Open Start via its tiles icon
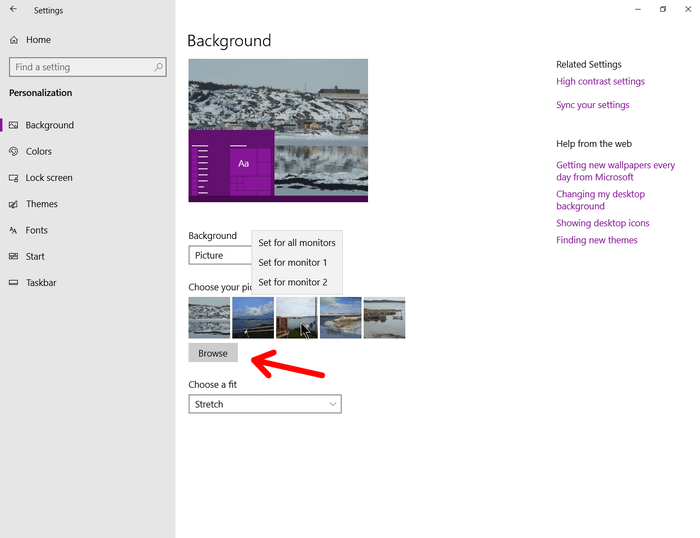 pos(14,256)
